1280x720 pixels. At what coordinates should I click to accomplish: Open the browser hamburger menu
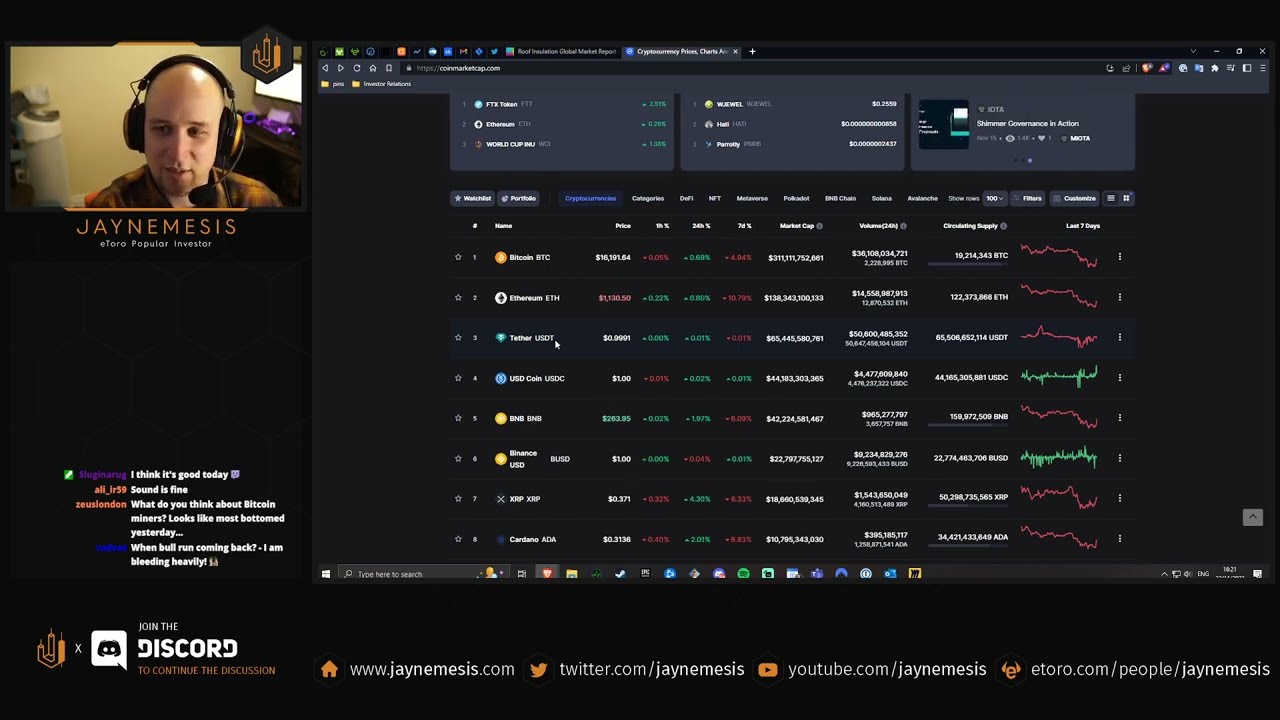click(x=1262, y=68)
